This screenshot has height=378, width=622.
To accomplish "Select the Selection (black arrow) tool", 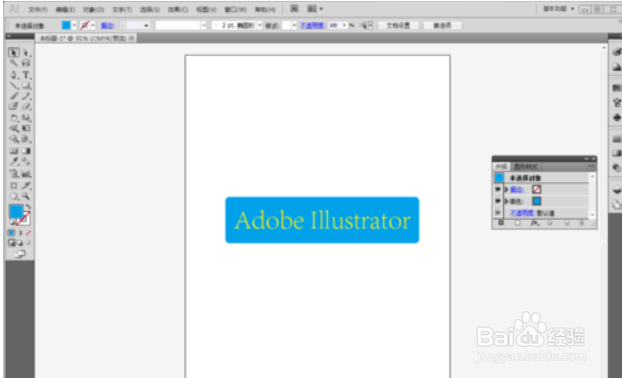I will click(x=14, y=52).
